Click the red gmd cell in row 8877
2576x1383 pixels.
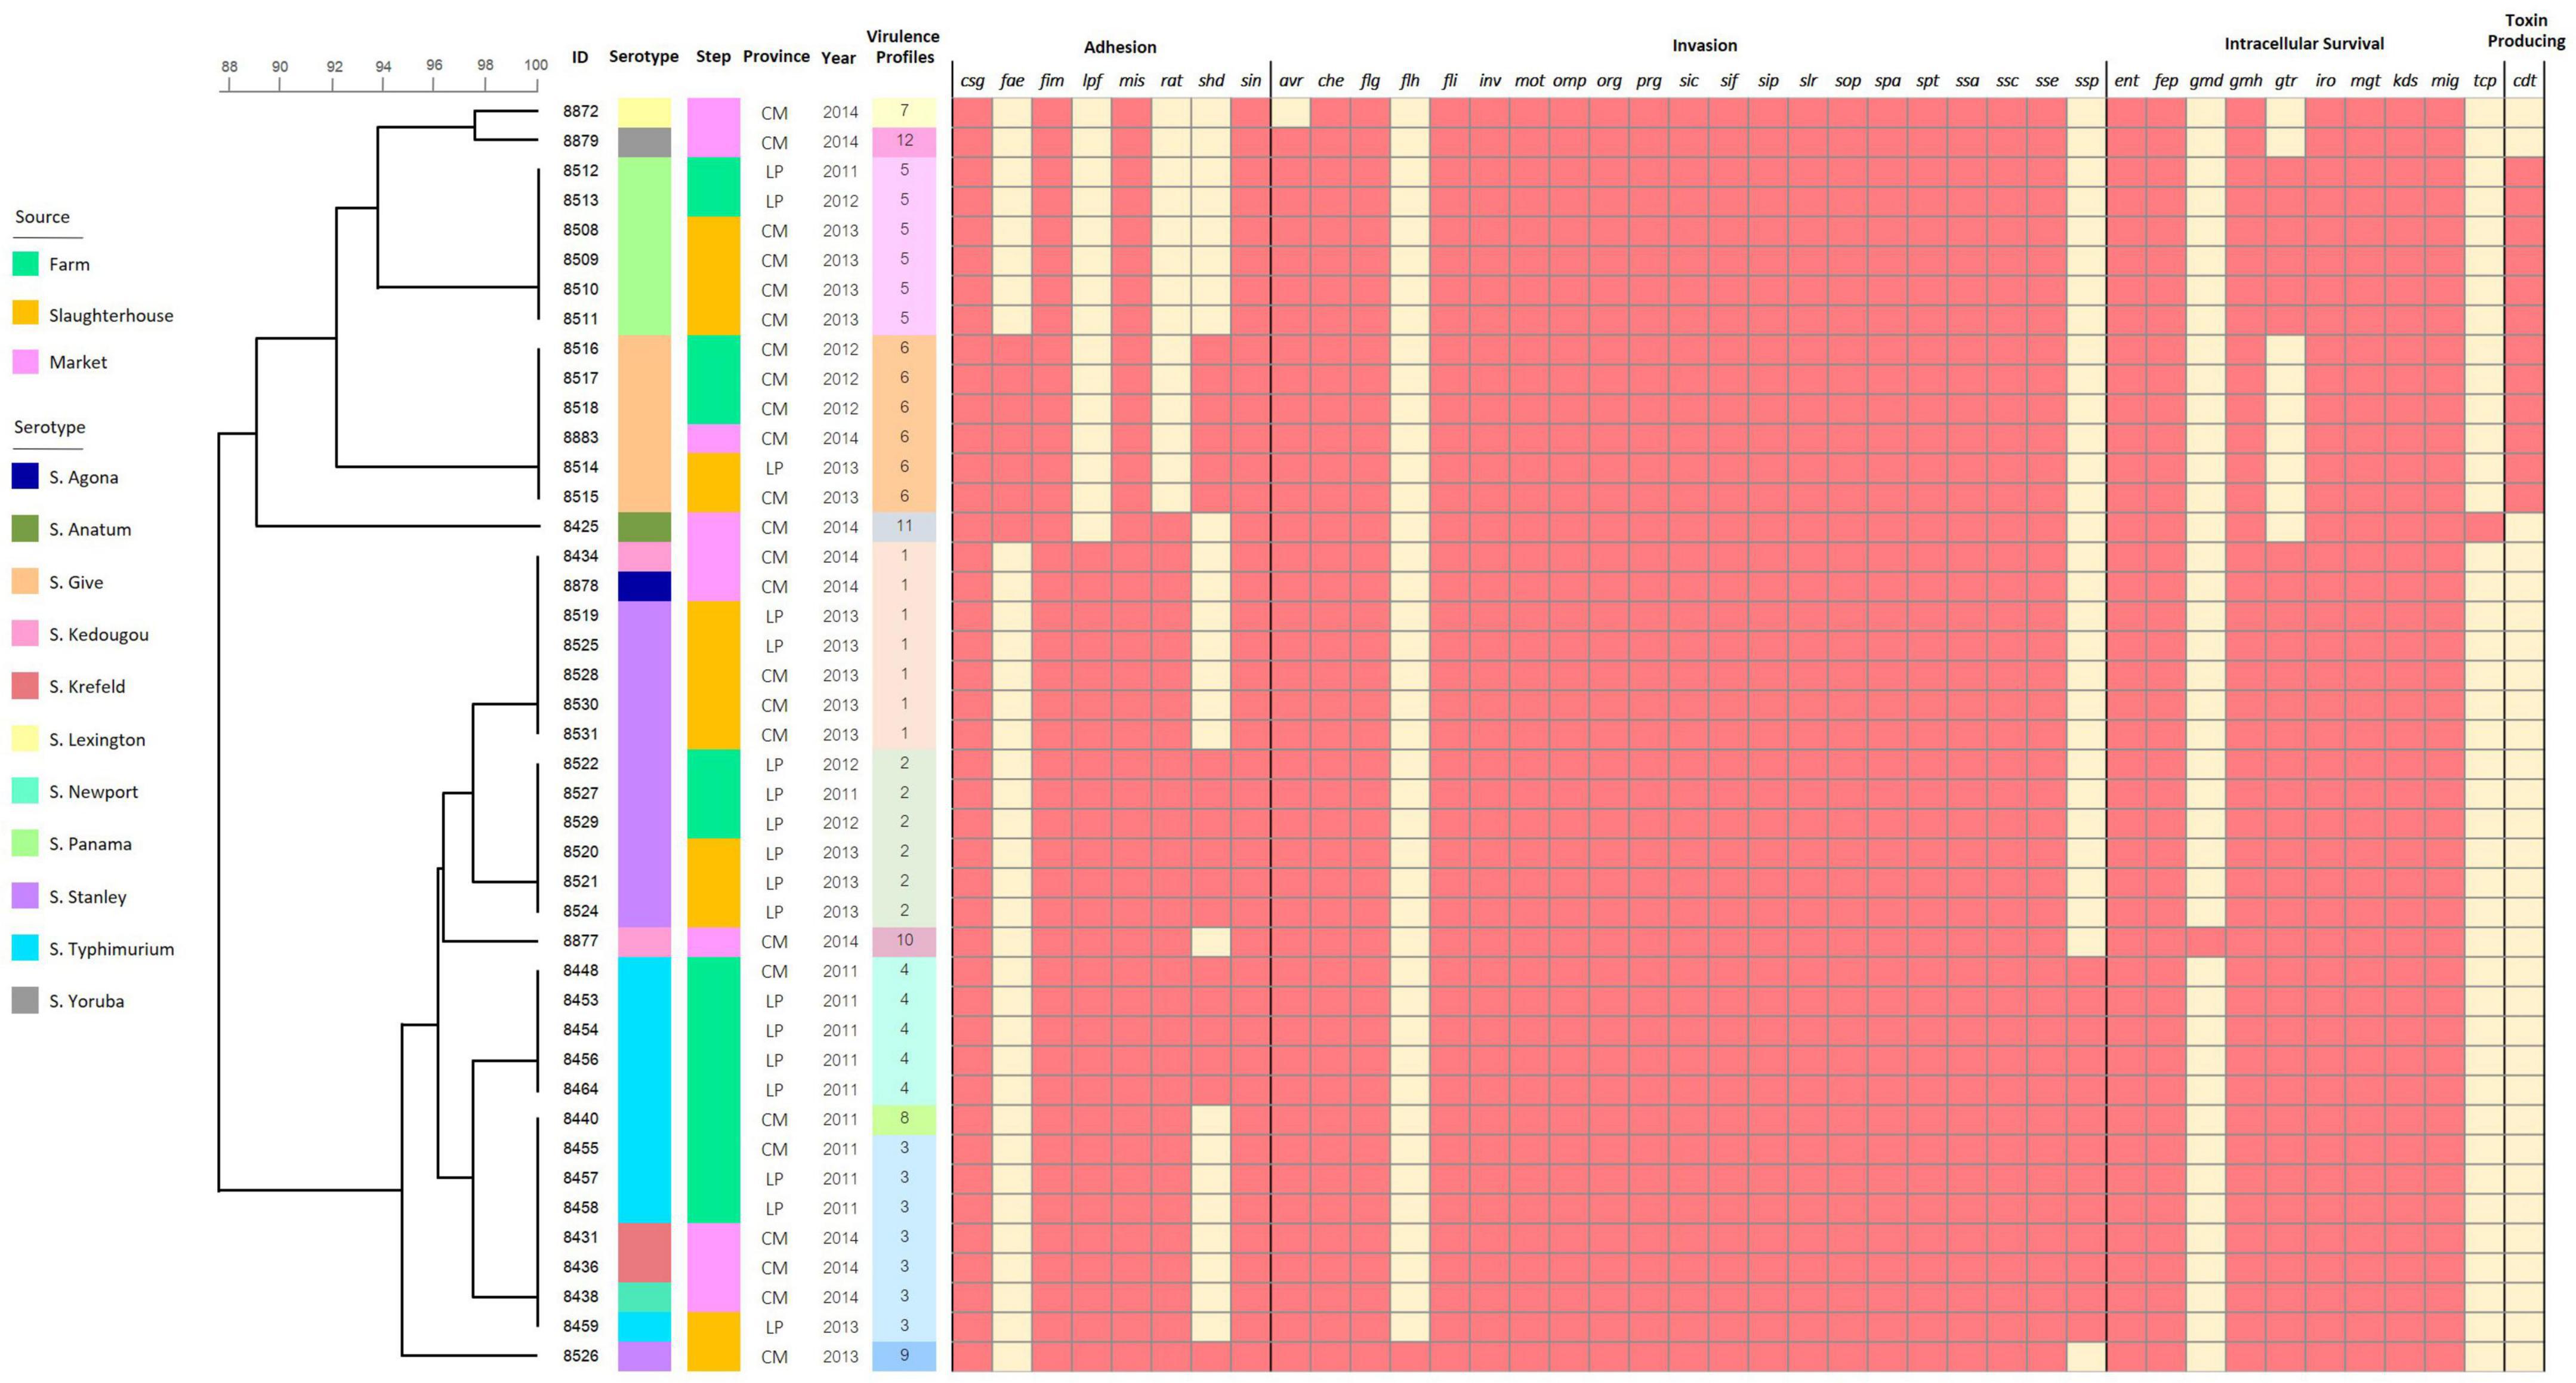(2206, 941)
